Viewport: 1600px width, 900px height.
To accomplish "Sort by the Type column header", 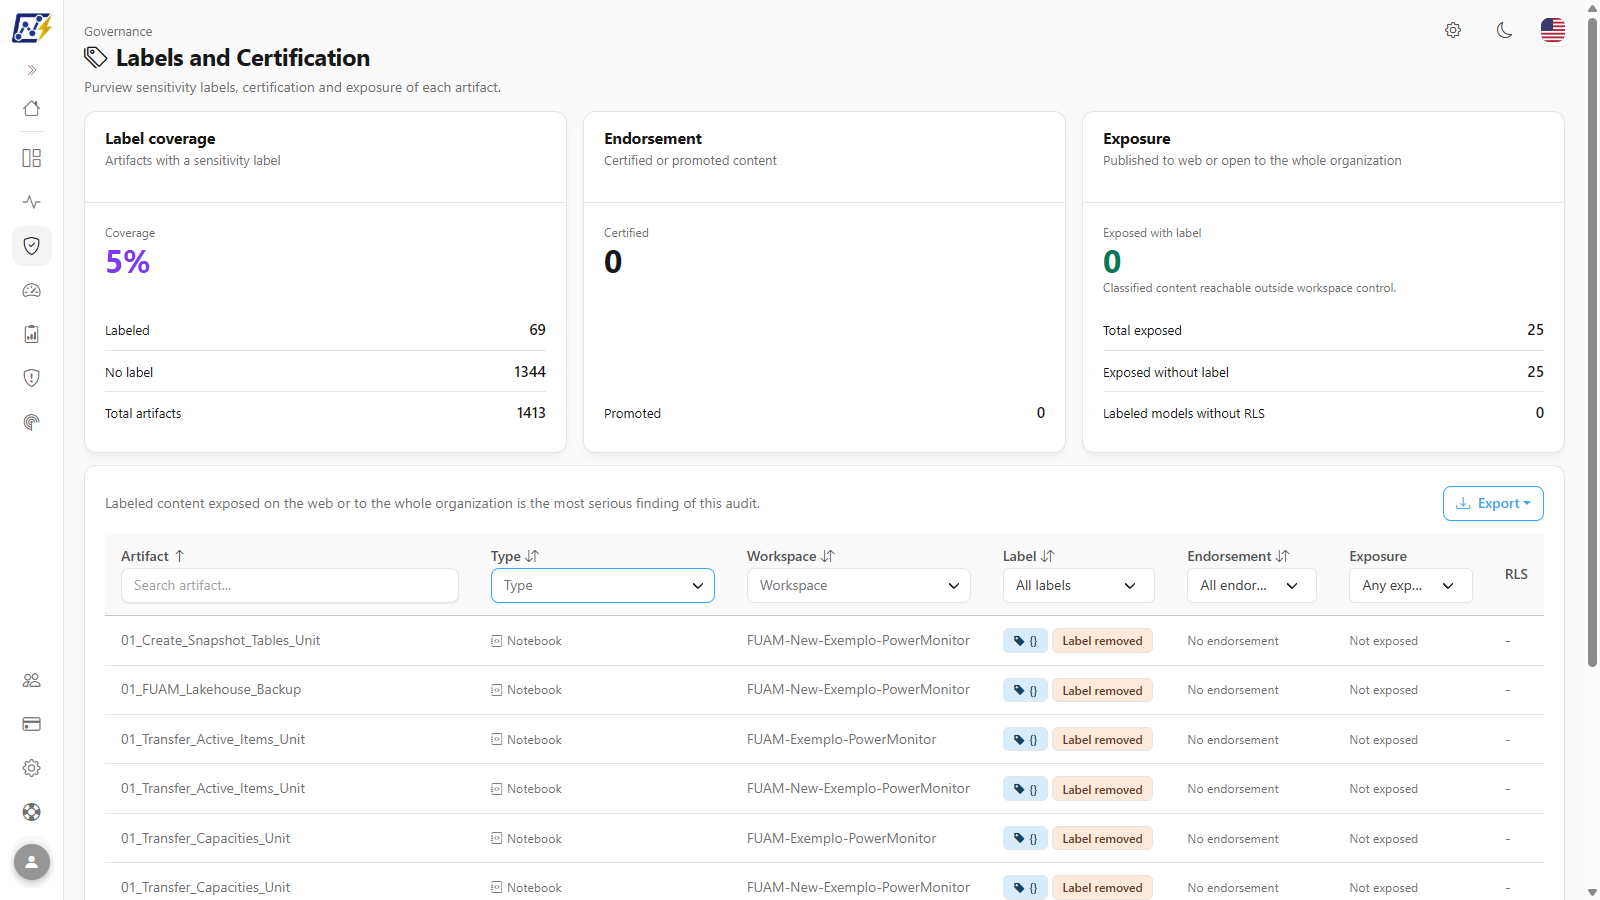I will click(515, 556).
